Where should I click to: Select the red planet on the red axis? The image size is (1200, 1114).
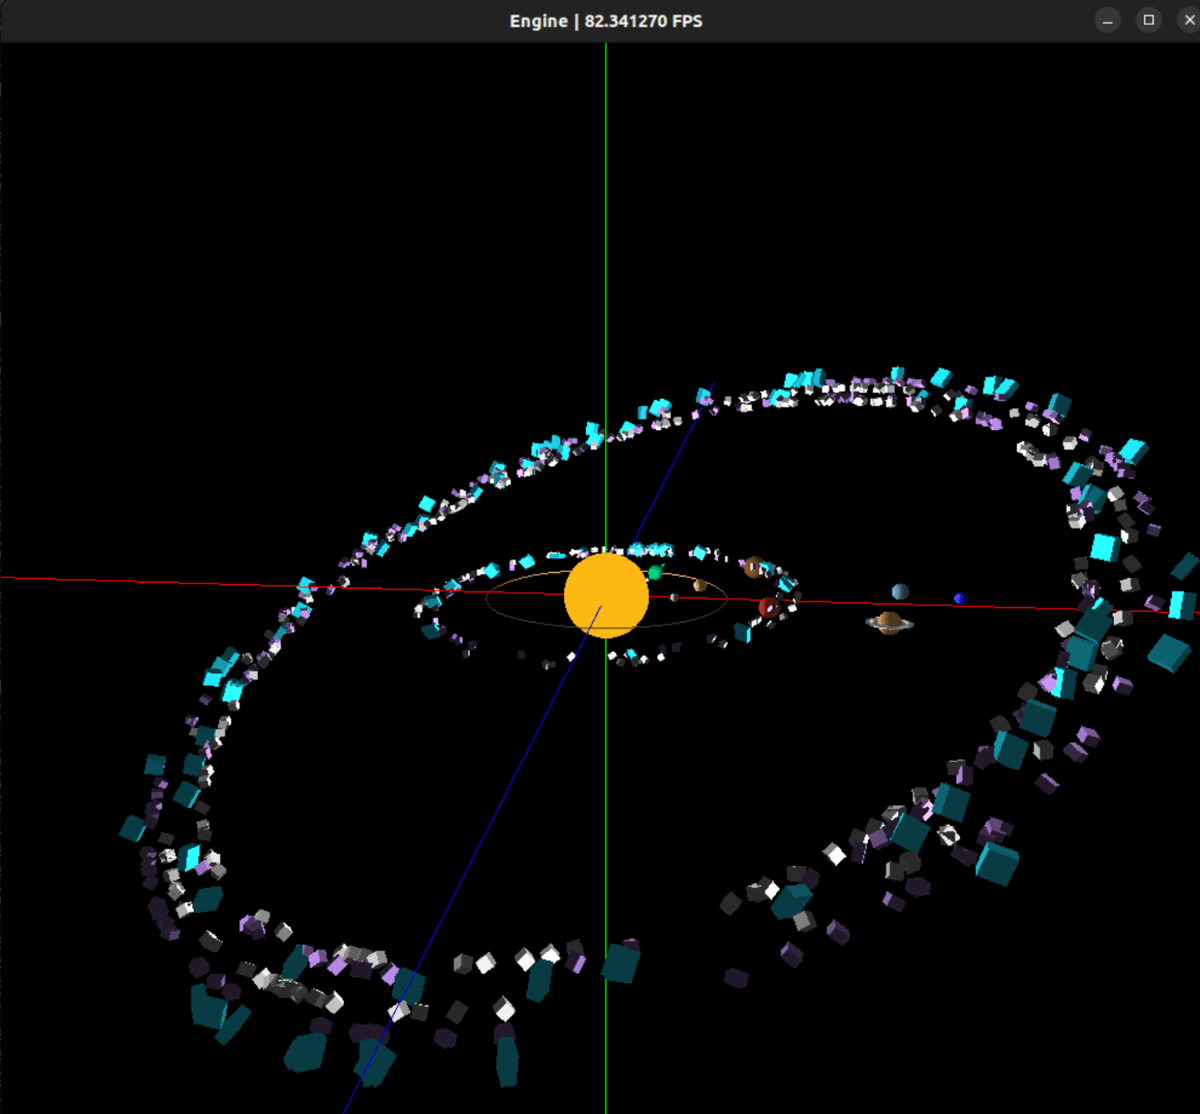[768, 607]
